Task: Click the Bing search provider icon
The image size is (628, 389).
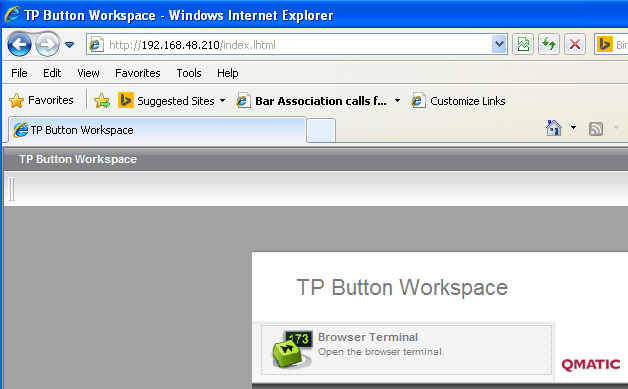Action: 604,44
